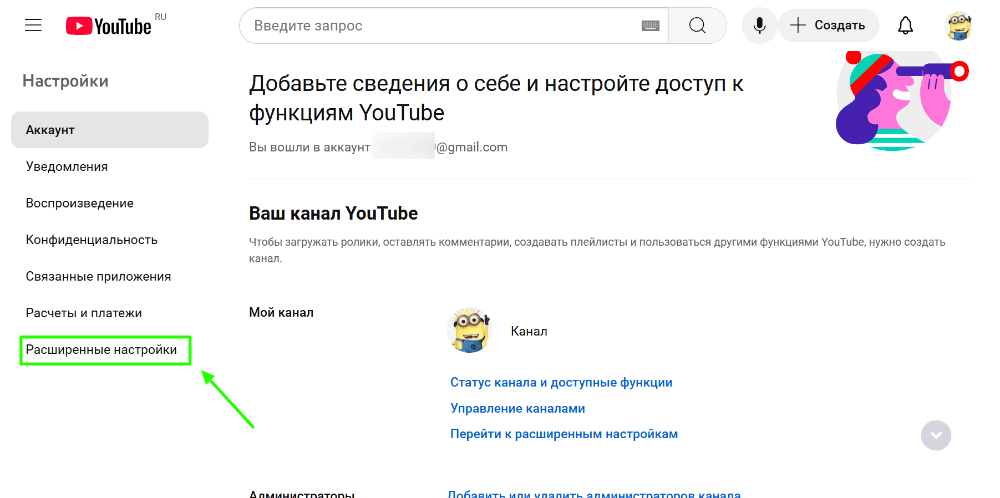Start voice search with microphone icon

tap(760, 26)
